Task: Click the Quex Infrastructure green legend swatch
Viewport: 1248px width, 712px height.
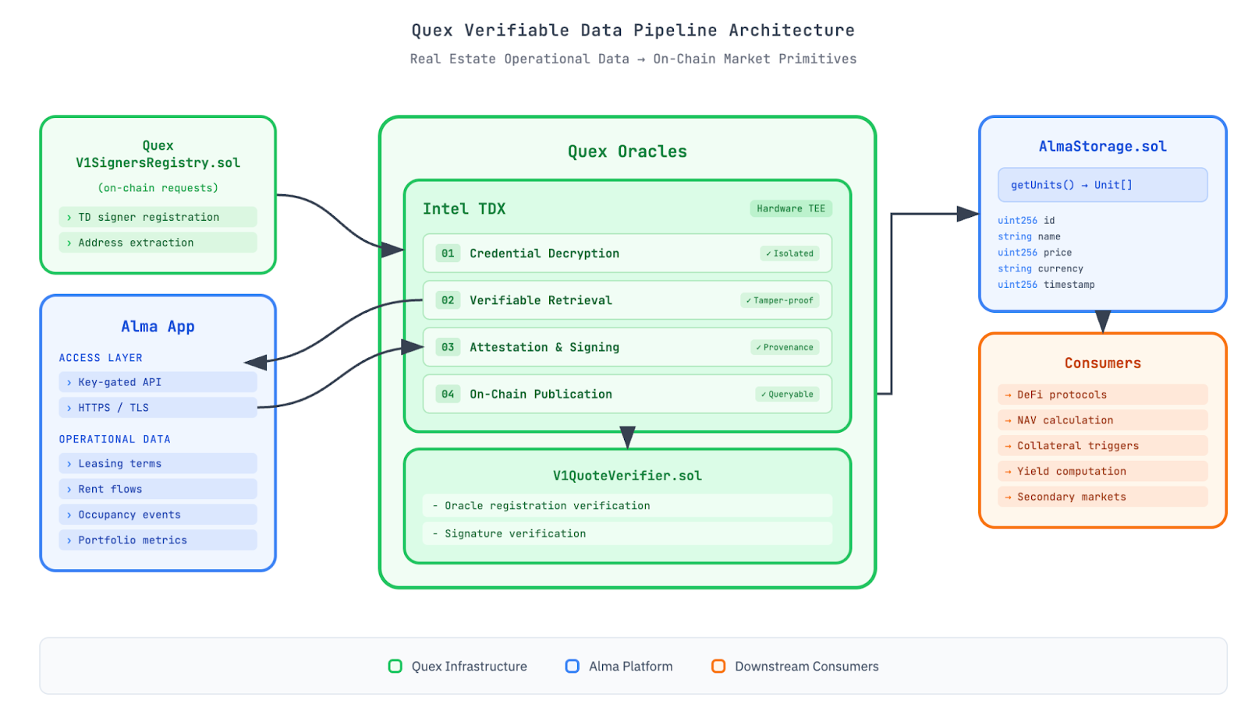Action: (395, 666)
